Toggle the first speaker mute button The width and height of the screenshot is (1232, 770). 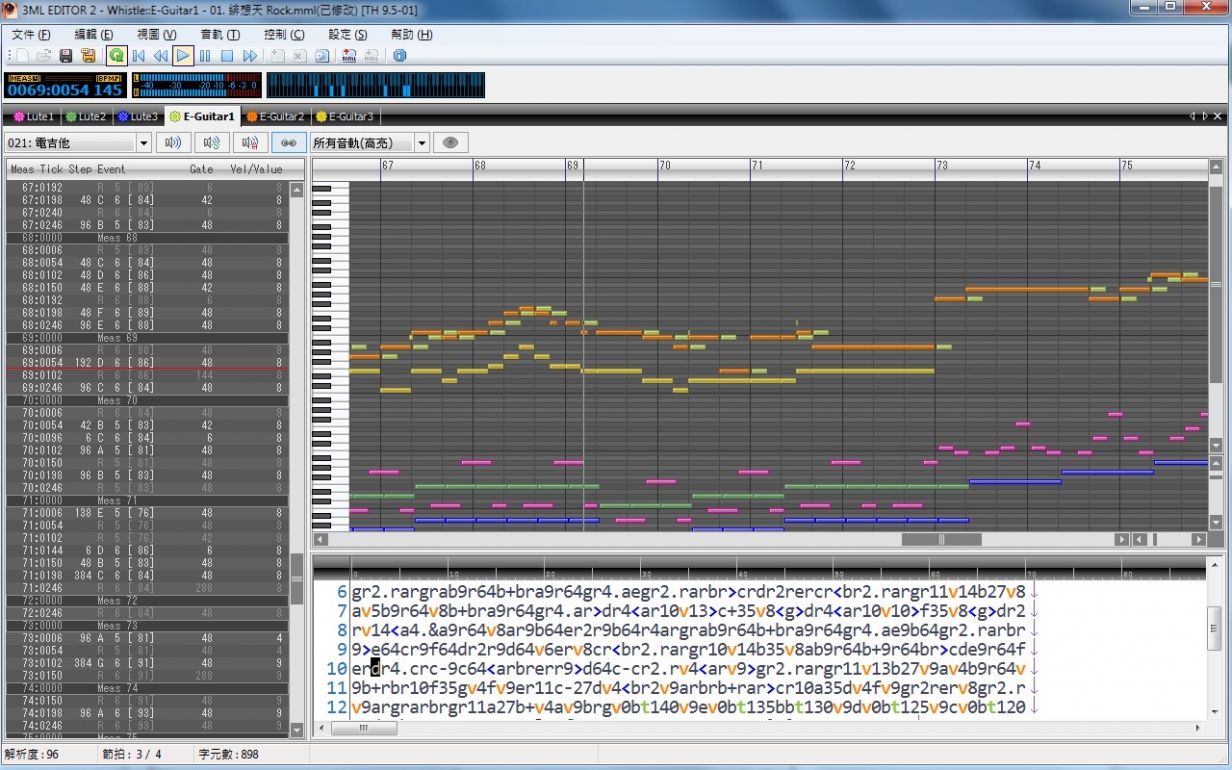[x=173, y=143]
